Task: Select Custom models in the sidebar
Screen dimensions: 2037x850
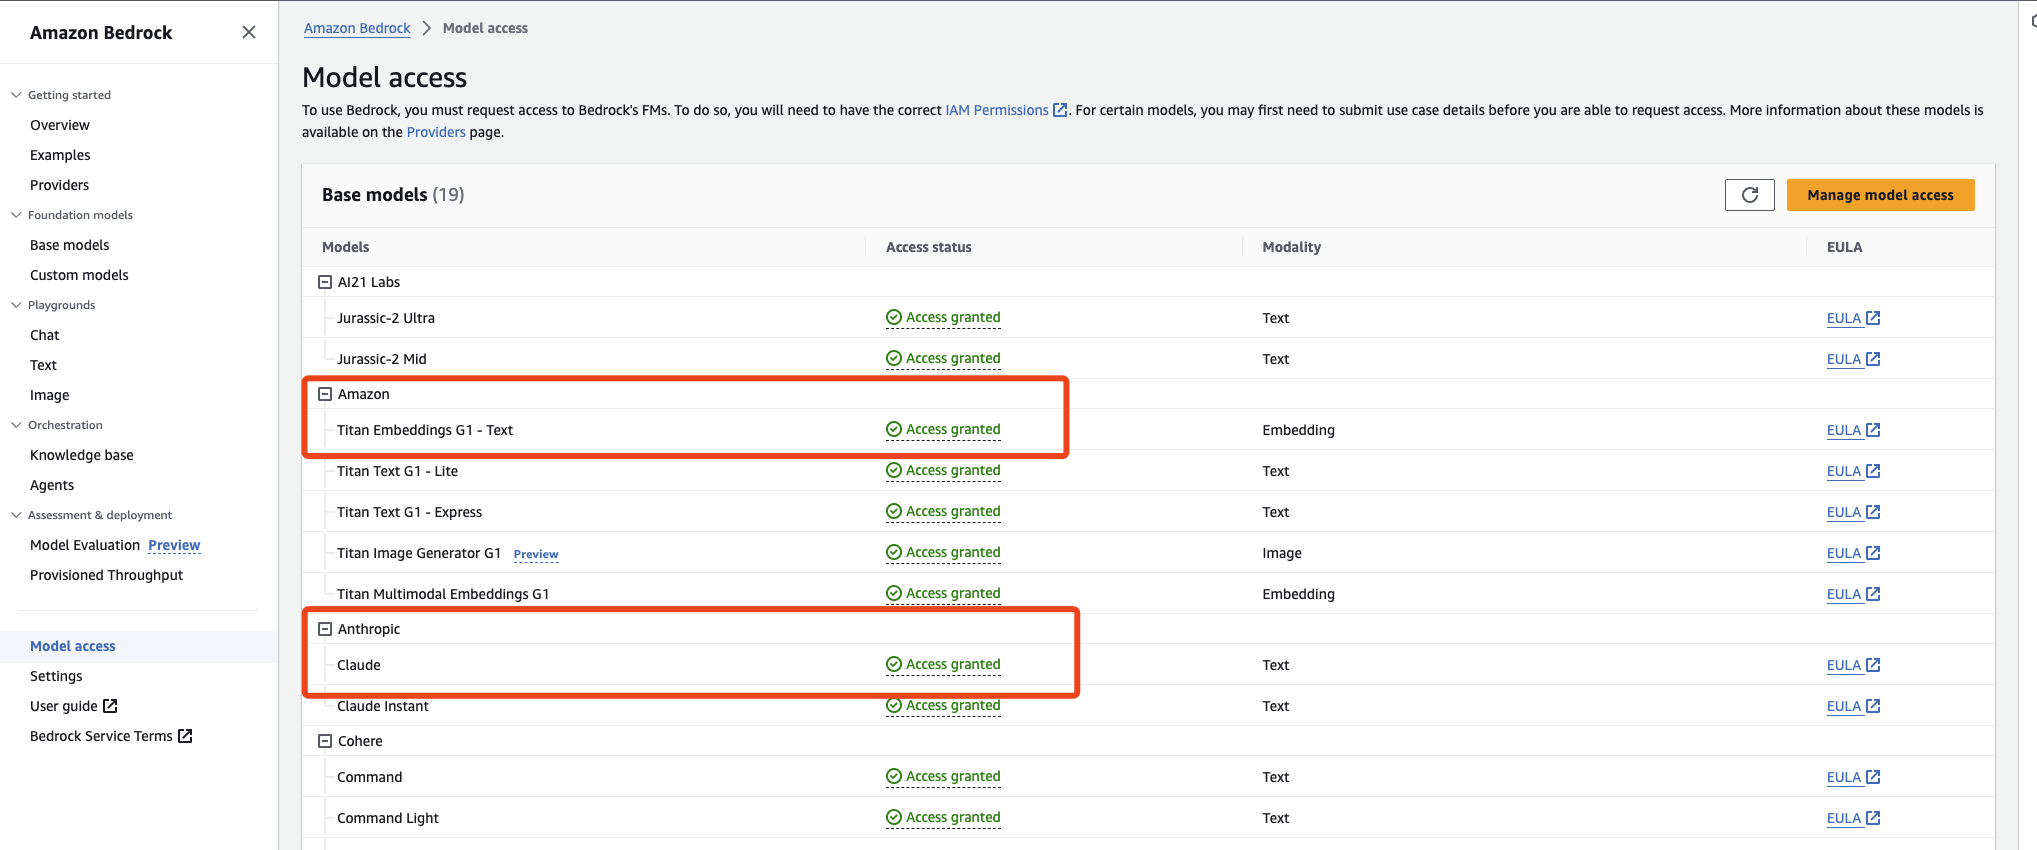Action: point(79,275)
